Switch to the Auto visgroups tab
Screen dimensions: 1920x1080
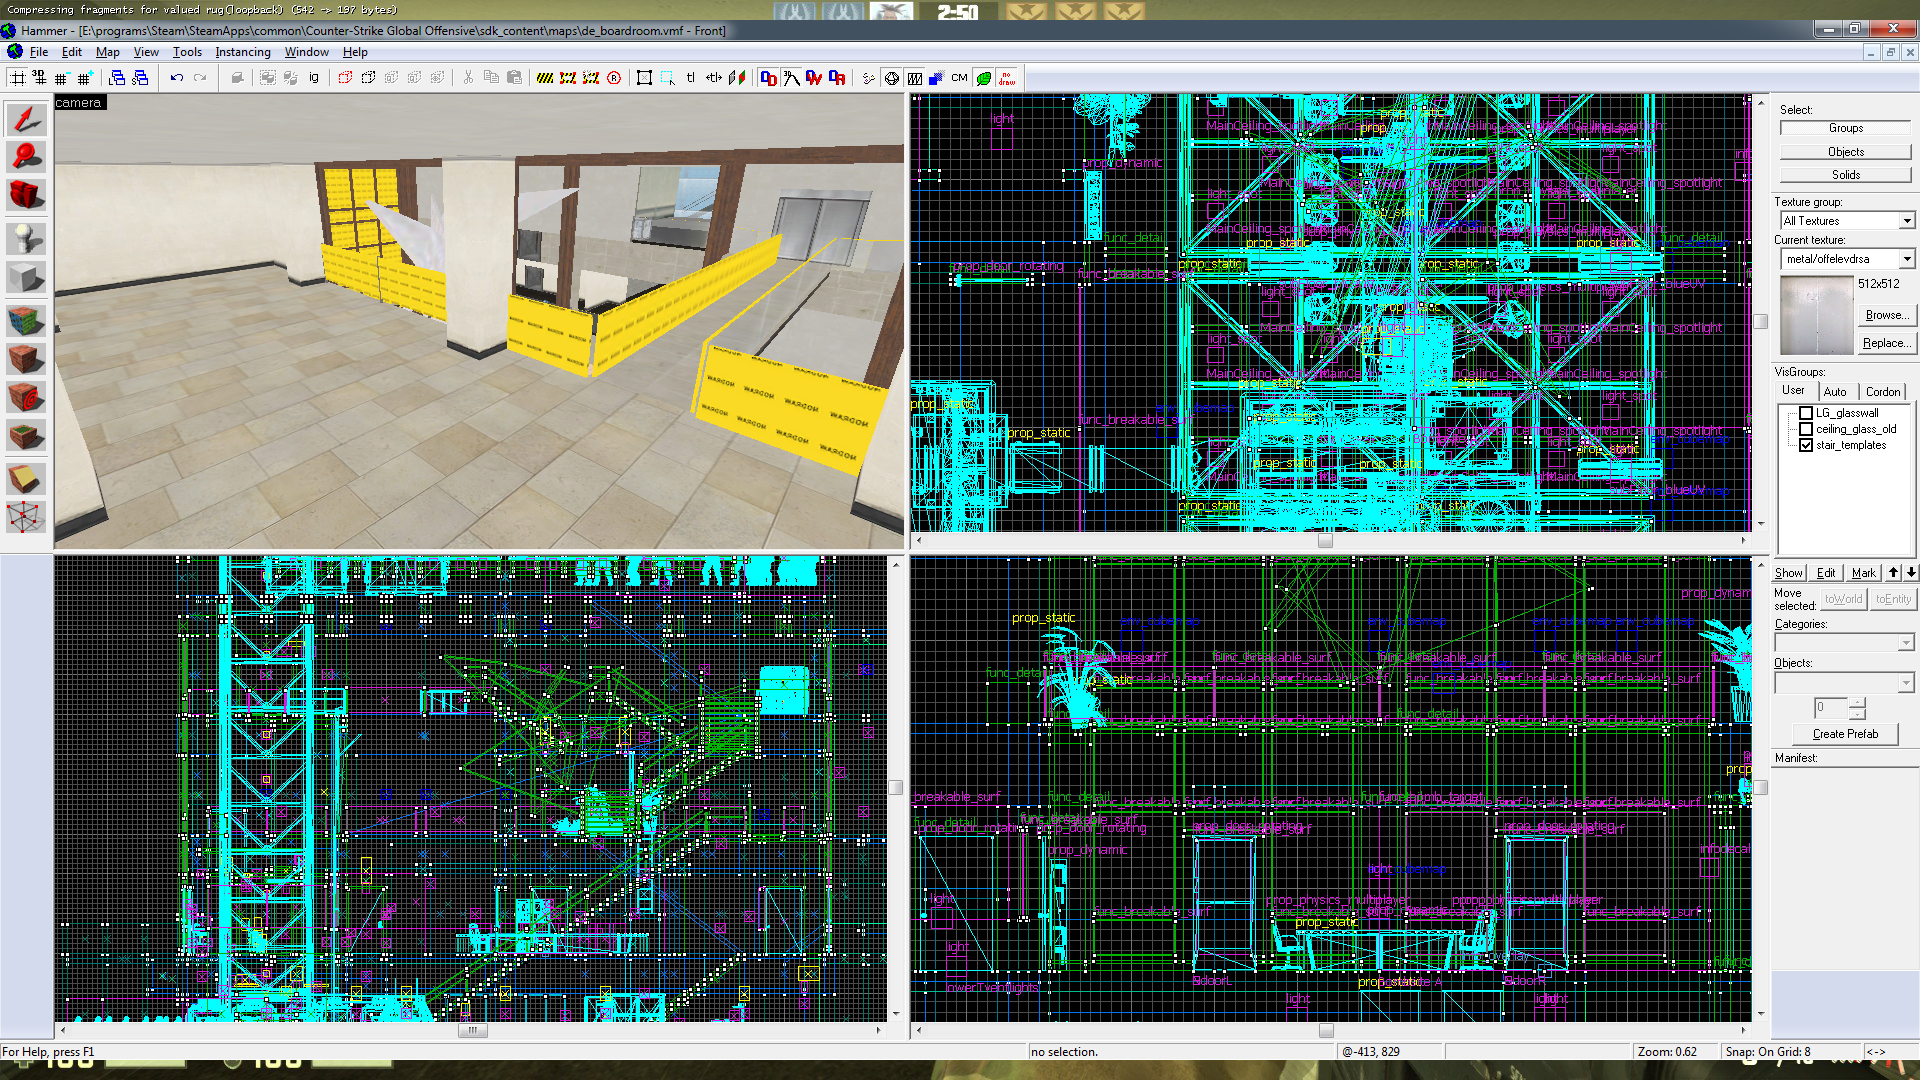pos(1834,391)
